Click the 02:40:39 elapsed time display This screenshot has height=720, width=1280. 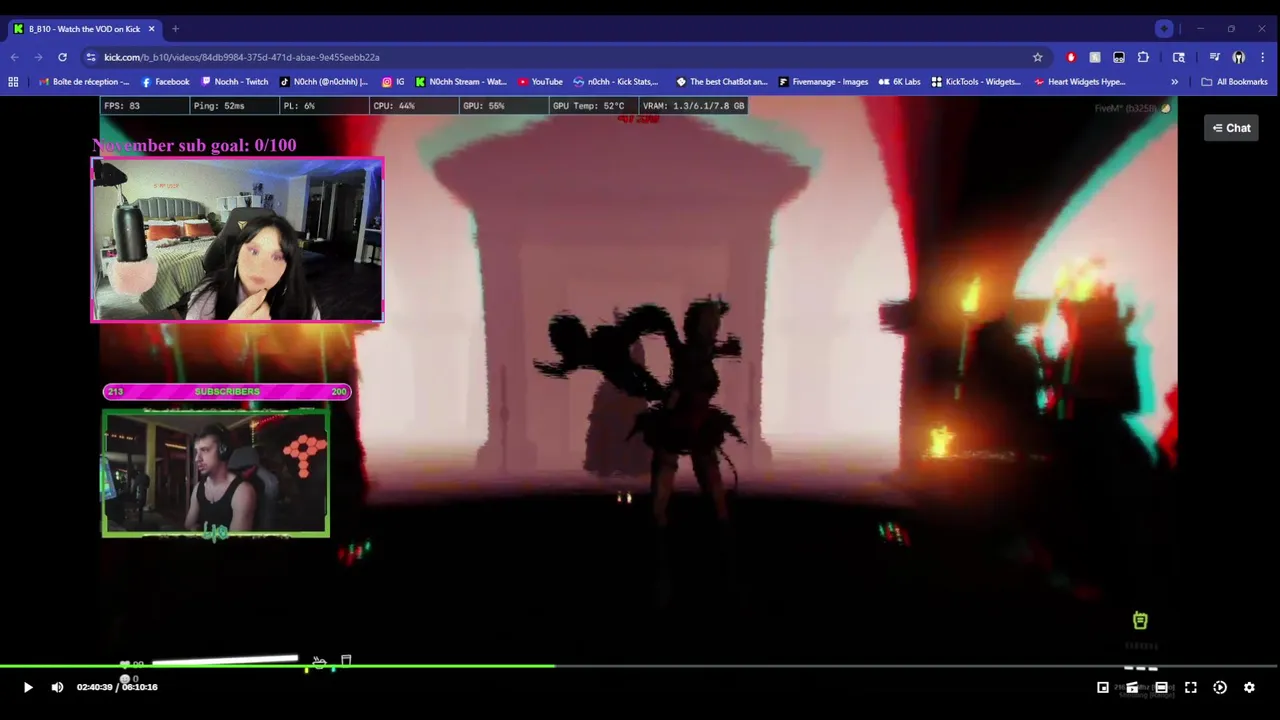click(x=95, y=687)
